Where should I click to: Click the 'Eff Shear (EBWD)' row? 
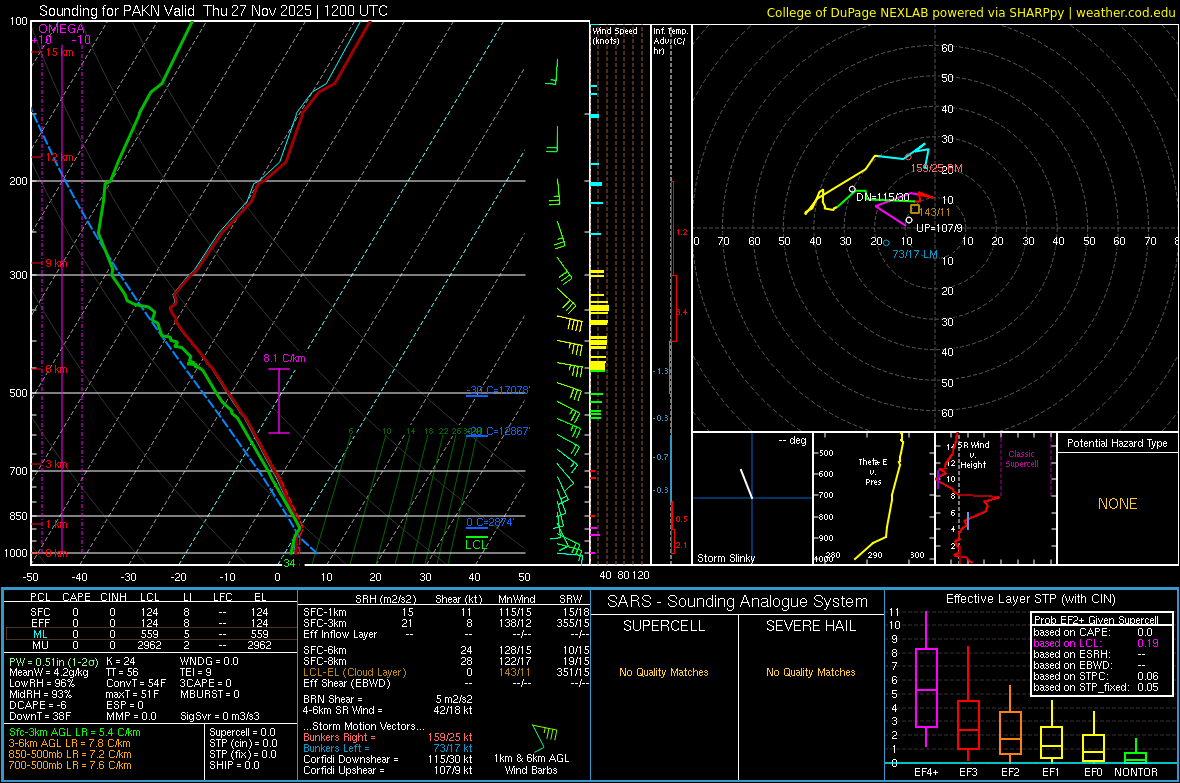[x=446, y=683]
